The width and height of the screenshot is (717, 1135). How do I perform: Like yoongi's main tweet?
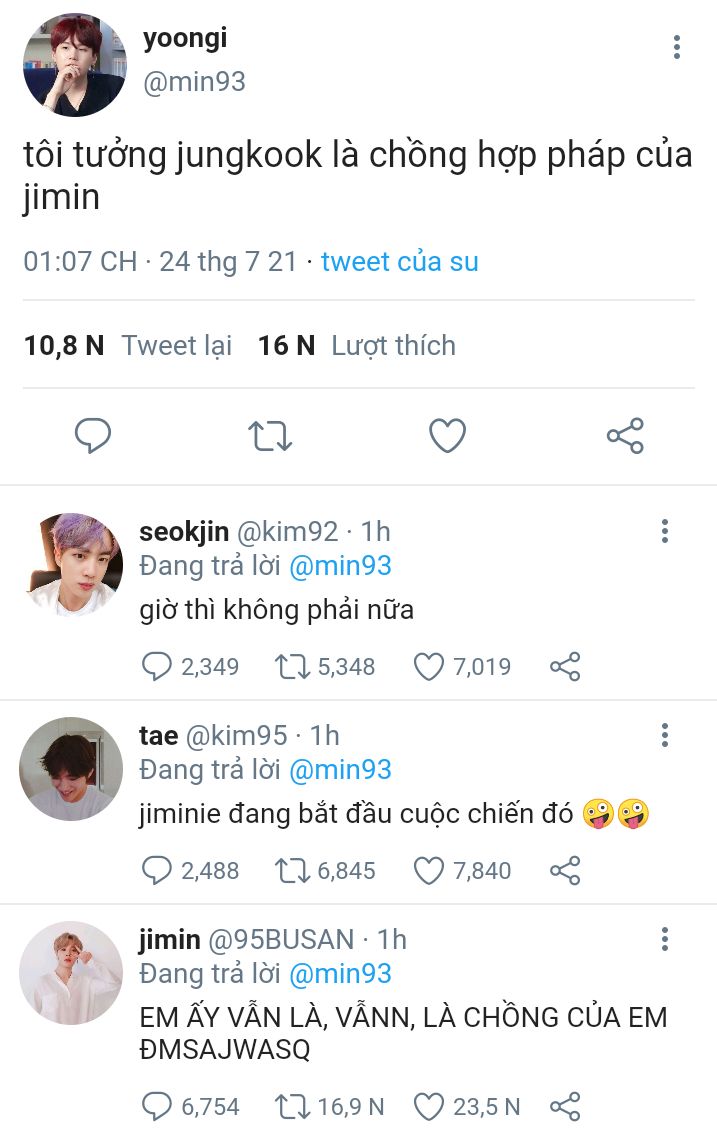tap(447, 436)
